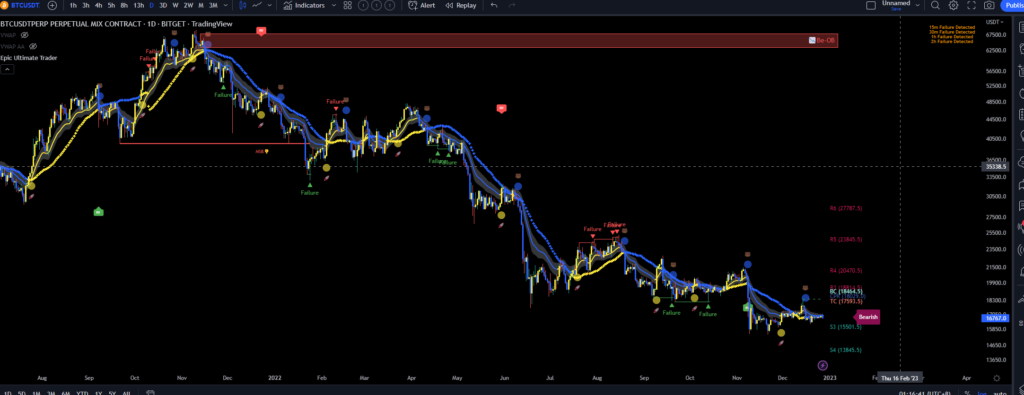
Task: Click the purple lightning event icon
Action: [823, 366]
